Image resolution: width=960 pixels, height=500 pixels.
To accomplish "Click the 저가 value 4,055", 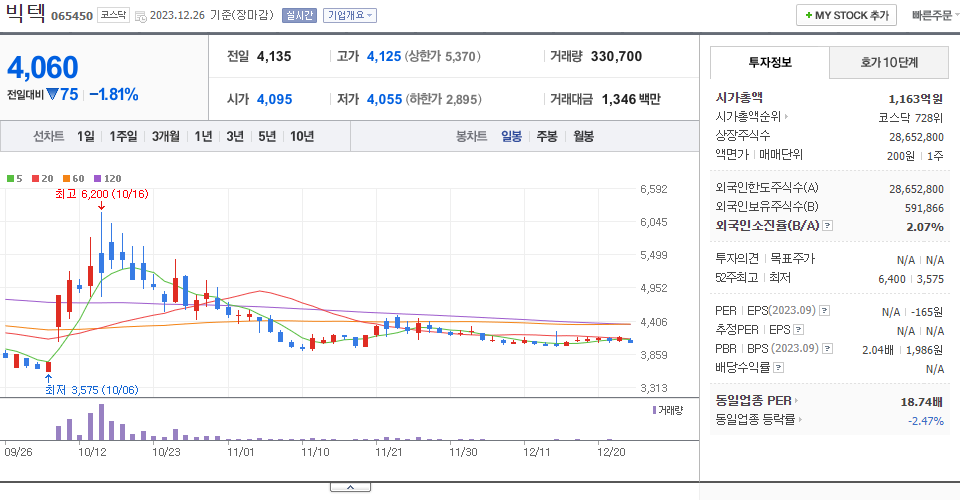I will click(384, 99).
